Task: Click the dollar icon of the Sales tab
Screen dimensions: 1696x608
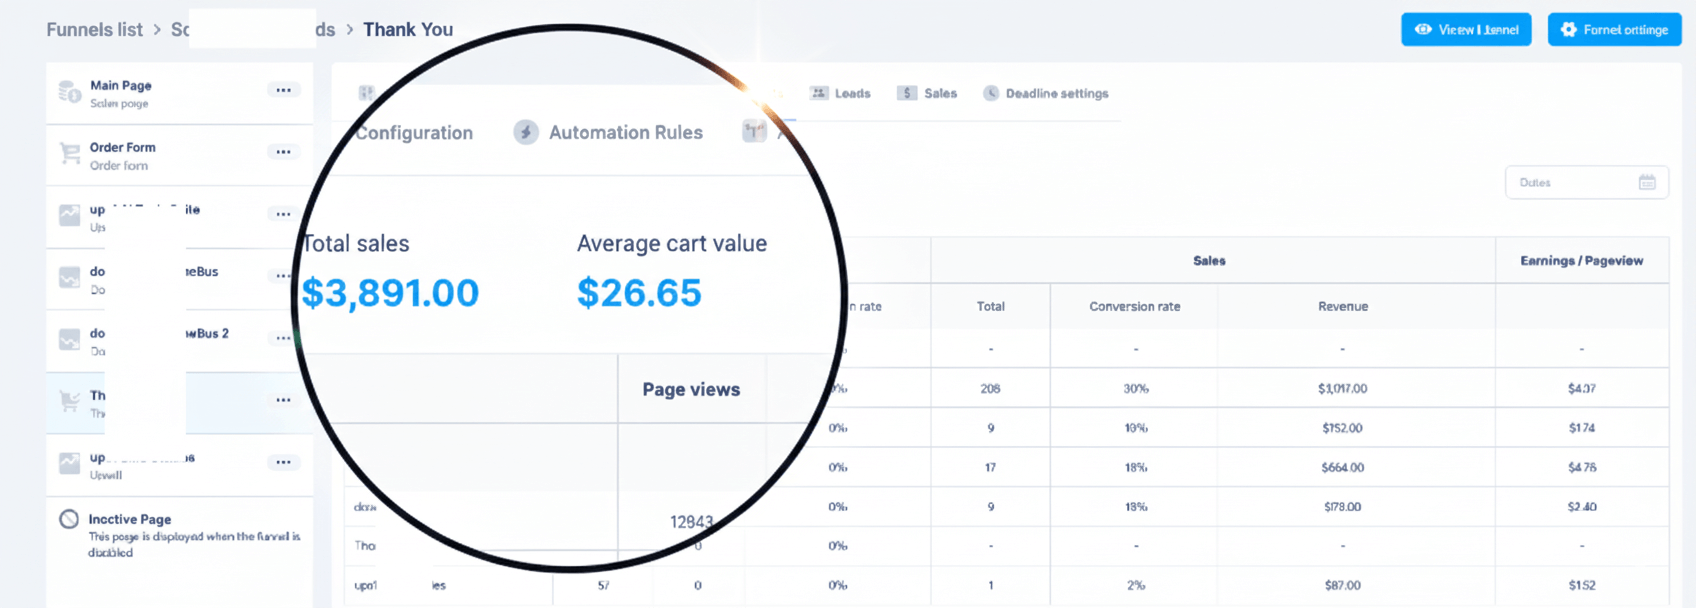Action: point(907,93)
